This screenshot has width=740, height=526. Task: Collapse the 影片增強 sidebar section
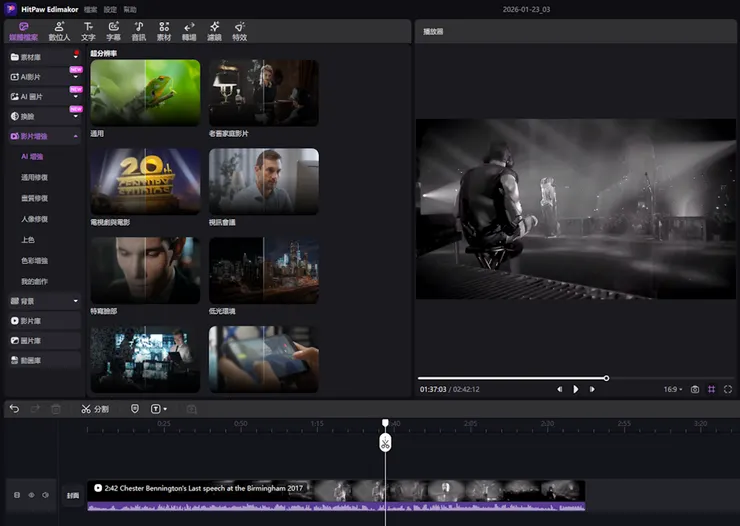pos(75,135)
